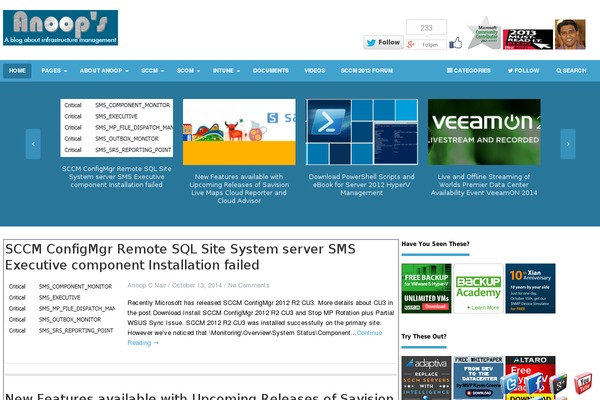This screenshot has height=400, width=600.
Task: Open article title SCCM ConfigMgr Remote SQL Site System
Action: tap(180, 257)
